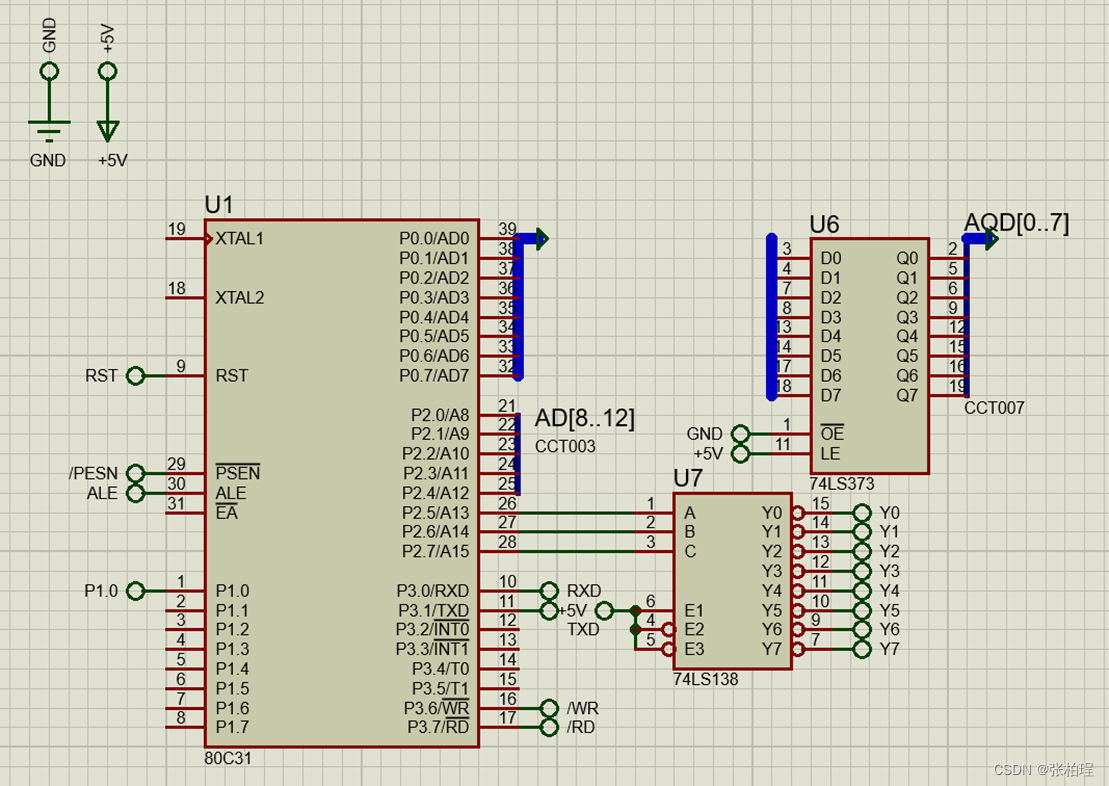
Task: Click the E3 pin name on U7
Action: coord(694,649)
